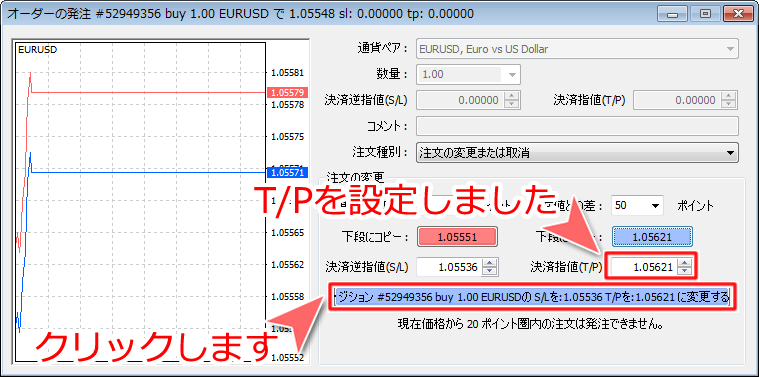Increase S/L 1.05536 with up arrow
Screen dimensions: 759x377
[x=490, y=262]
